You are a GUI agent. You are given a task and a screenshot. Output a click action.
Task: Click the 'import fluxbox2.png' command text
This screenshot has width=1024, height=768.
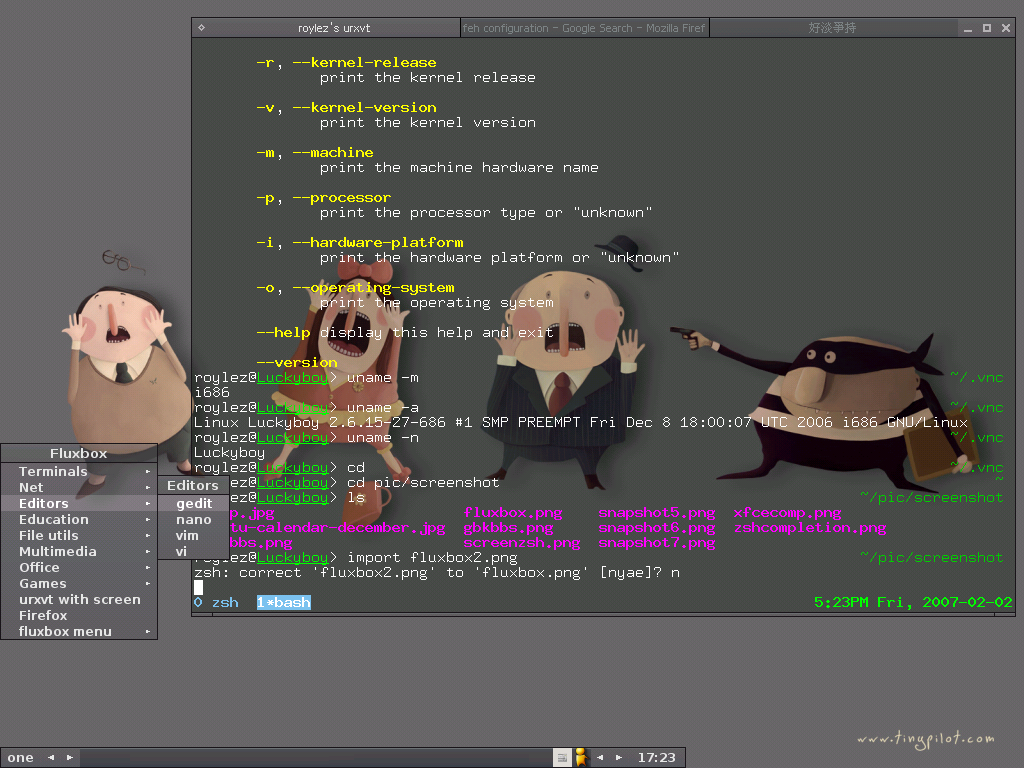point(432,558)
